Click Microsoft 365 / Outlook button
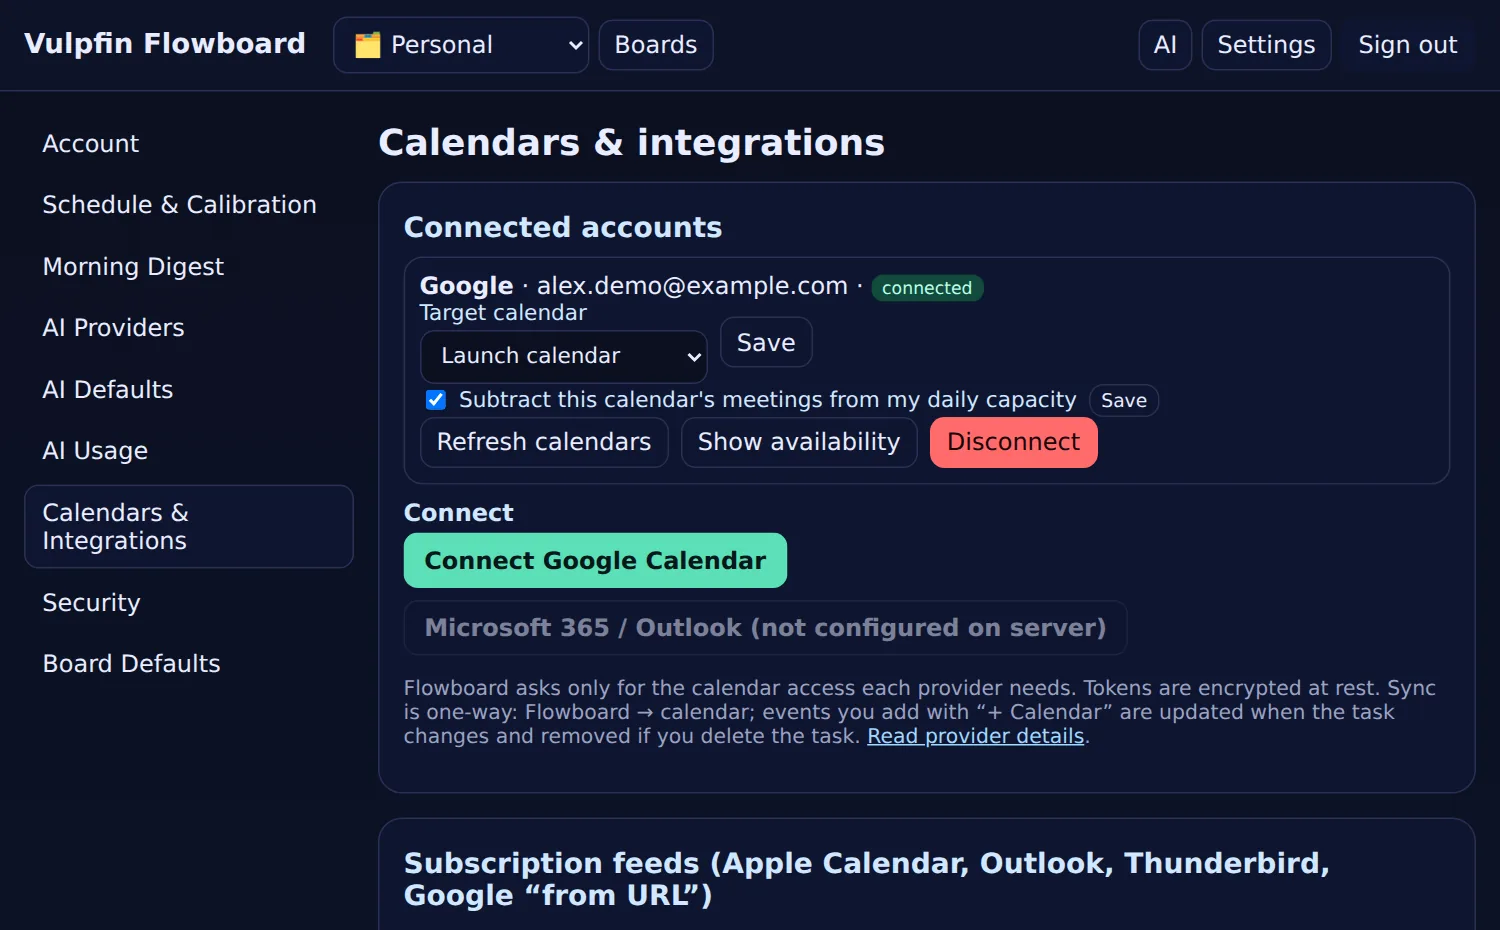 [765, 628]
